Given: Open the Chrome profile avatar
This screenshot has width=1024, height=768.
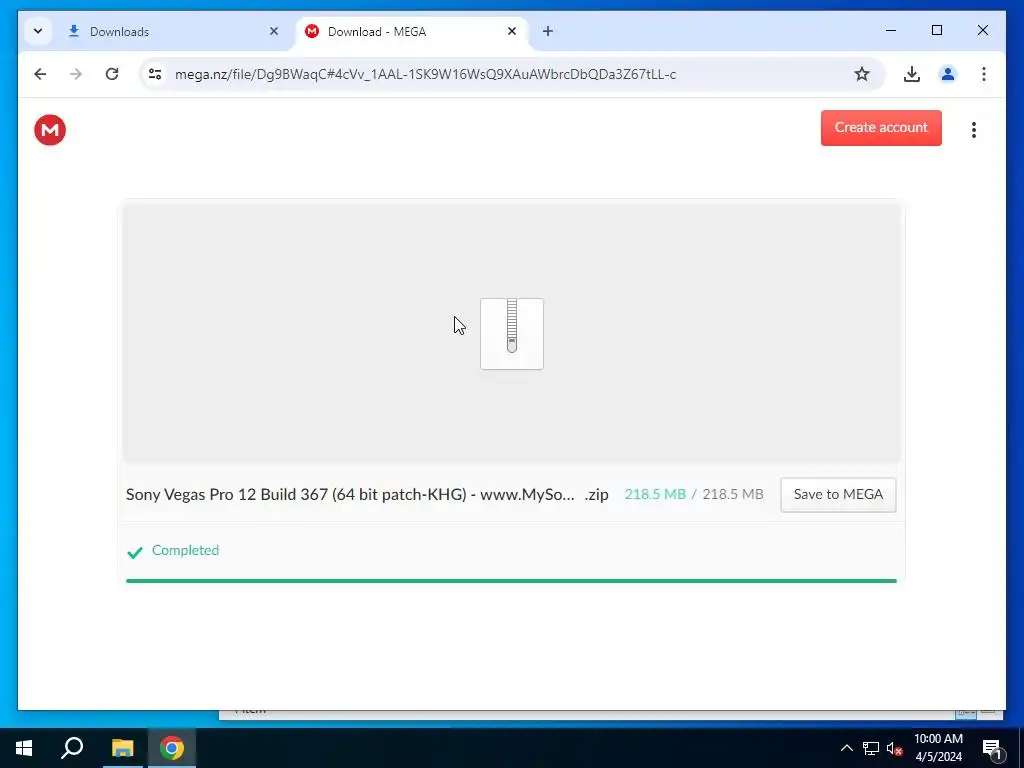Looking at the screenshot, I should (x=948, y=74).
